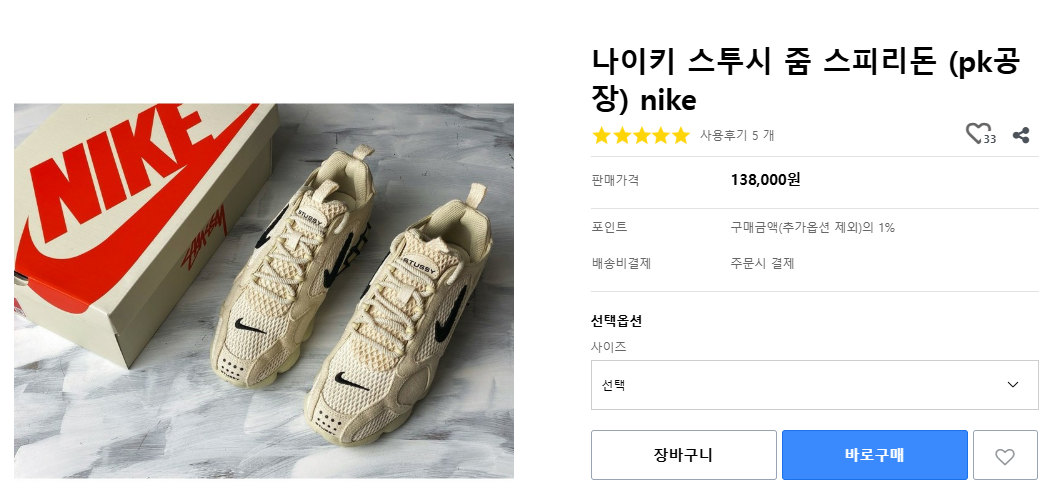
Task: Click the chevron arrow in the size selector
Action: [x=1013, y=385]
